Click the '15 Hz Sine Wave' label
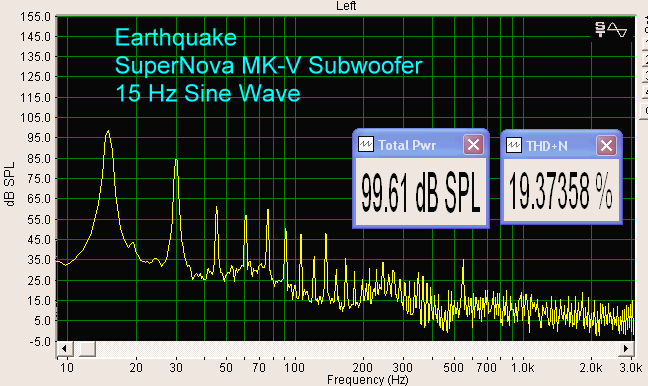 [x=208, y=93]
